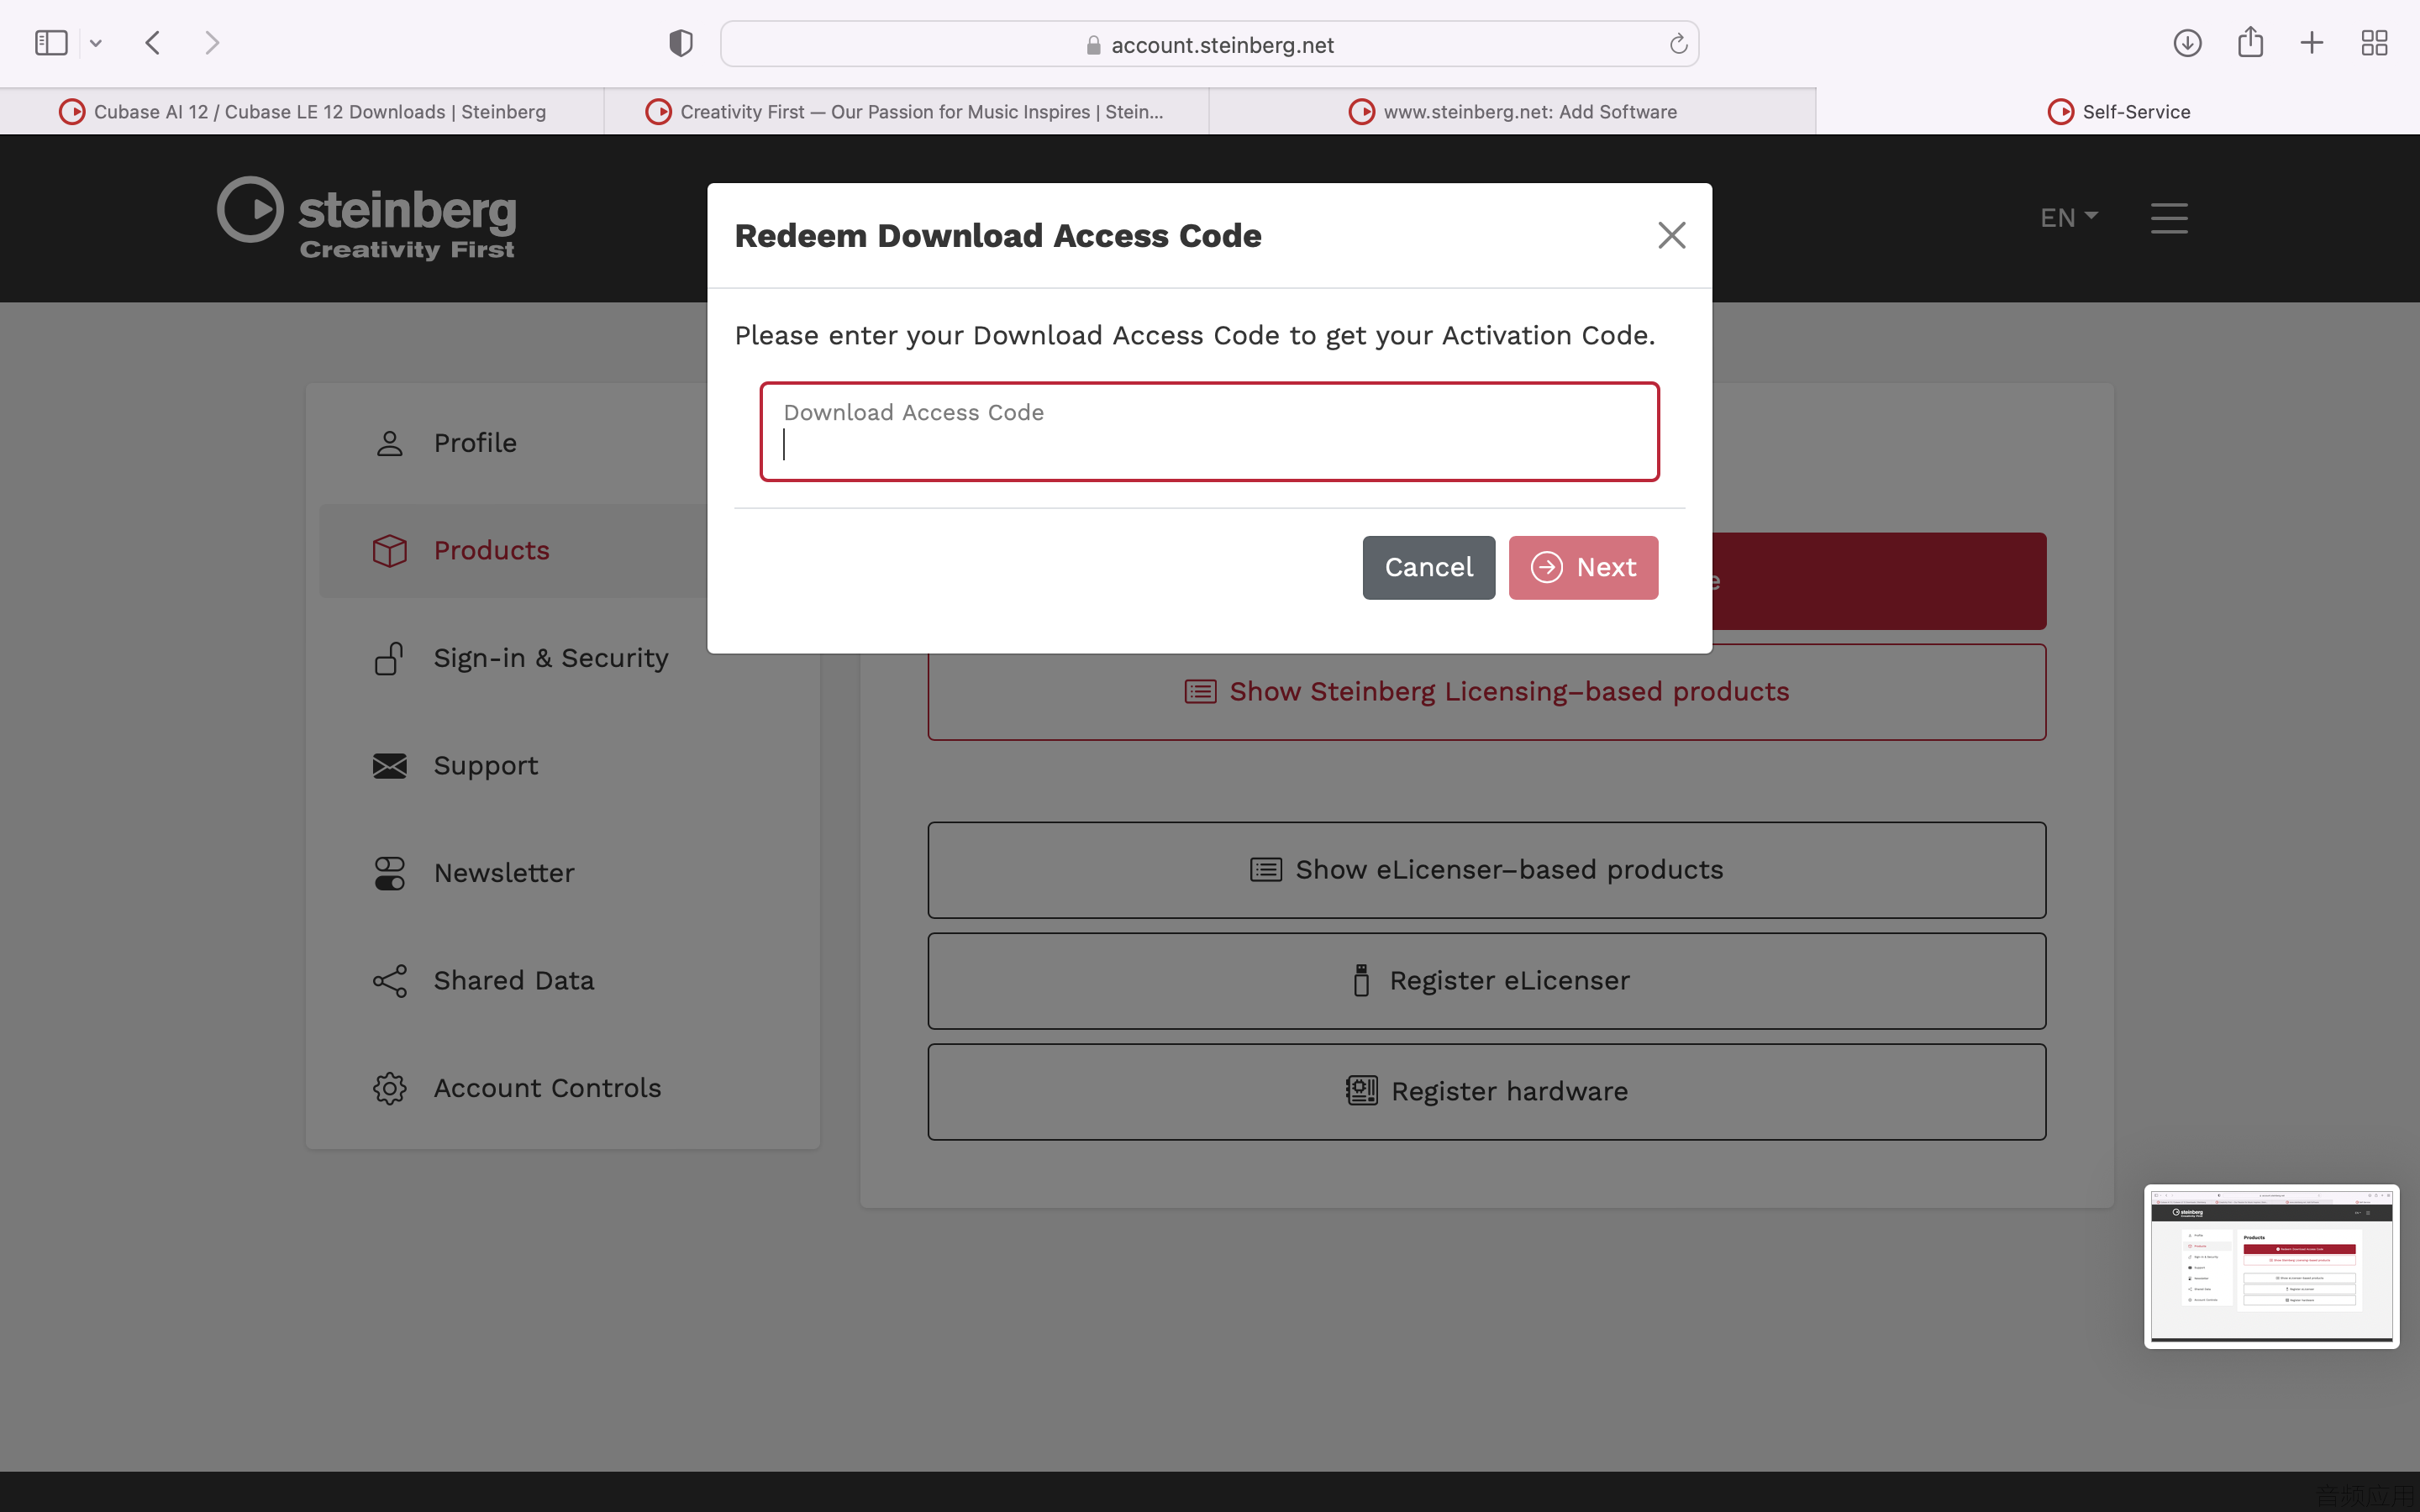Open the Share icon in Safari toolbar

coord(2250,42)
